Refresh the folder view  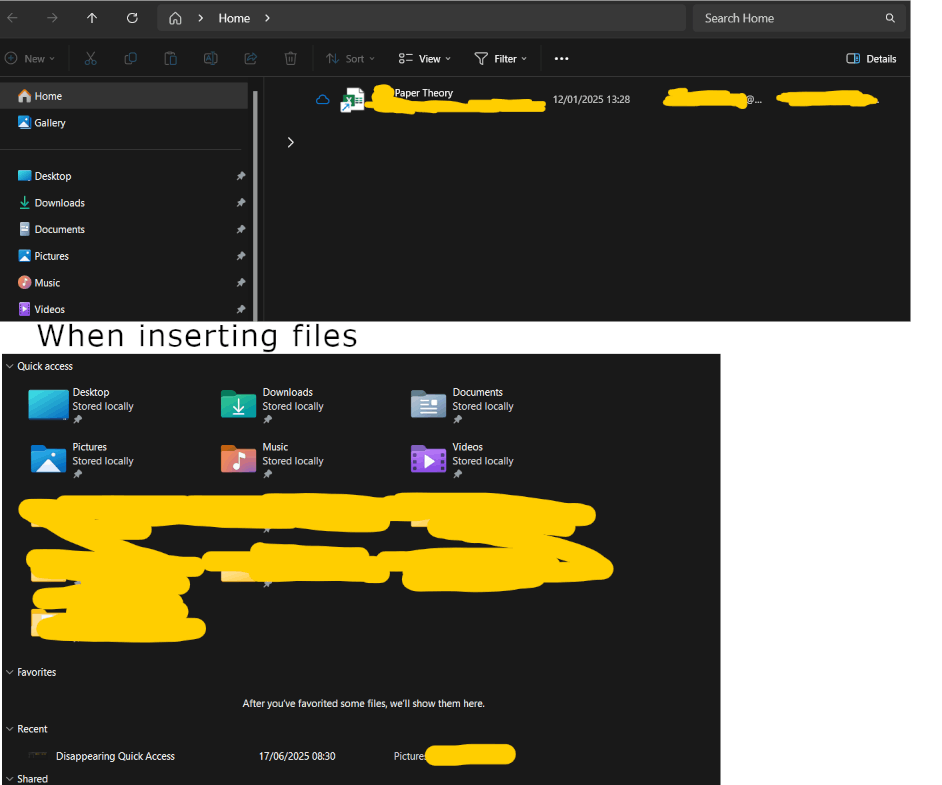132,17
